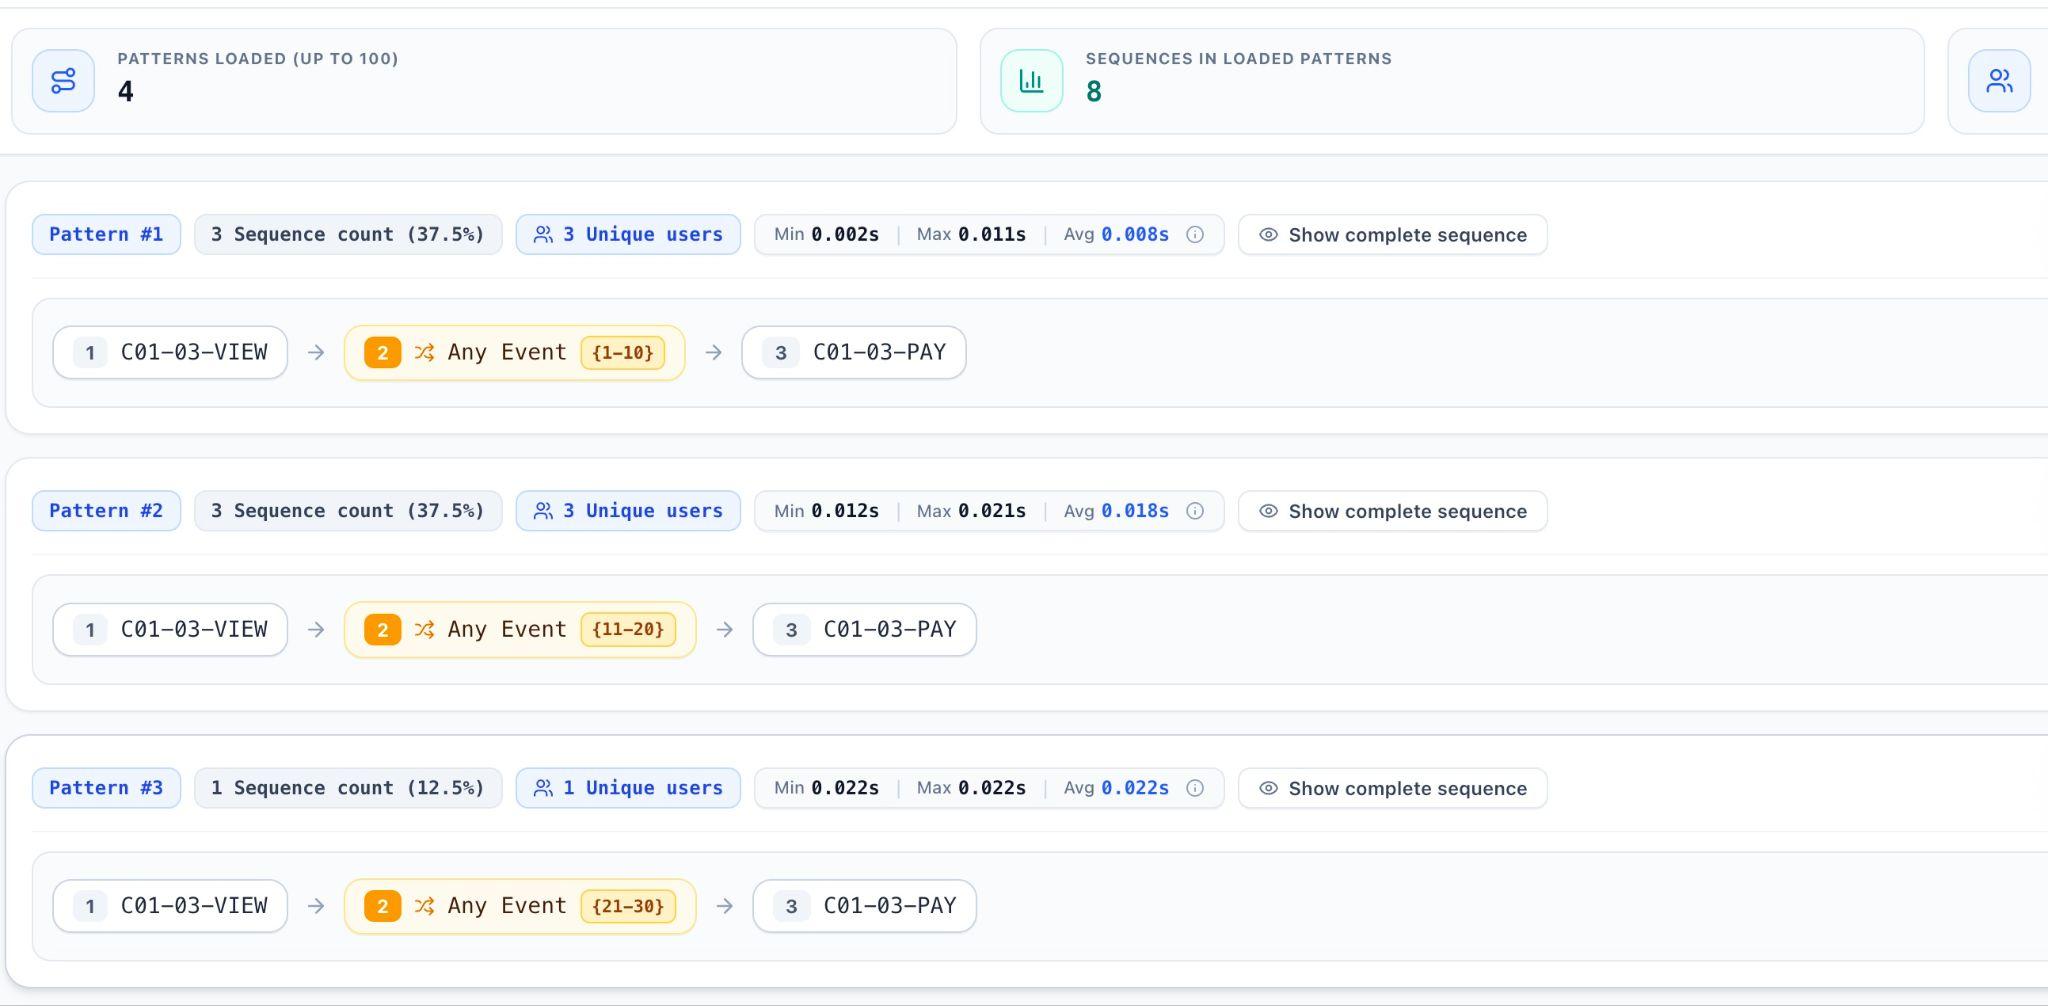Click shuffle icon in Any Event {1-10}
Screen dimensions: 2048x1006
(424, 353)
